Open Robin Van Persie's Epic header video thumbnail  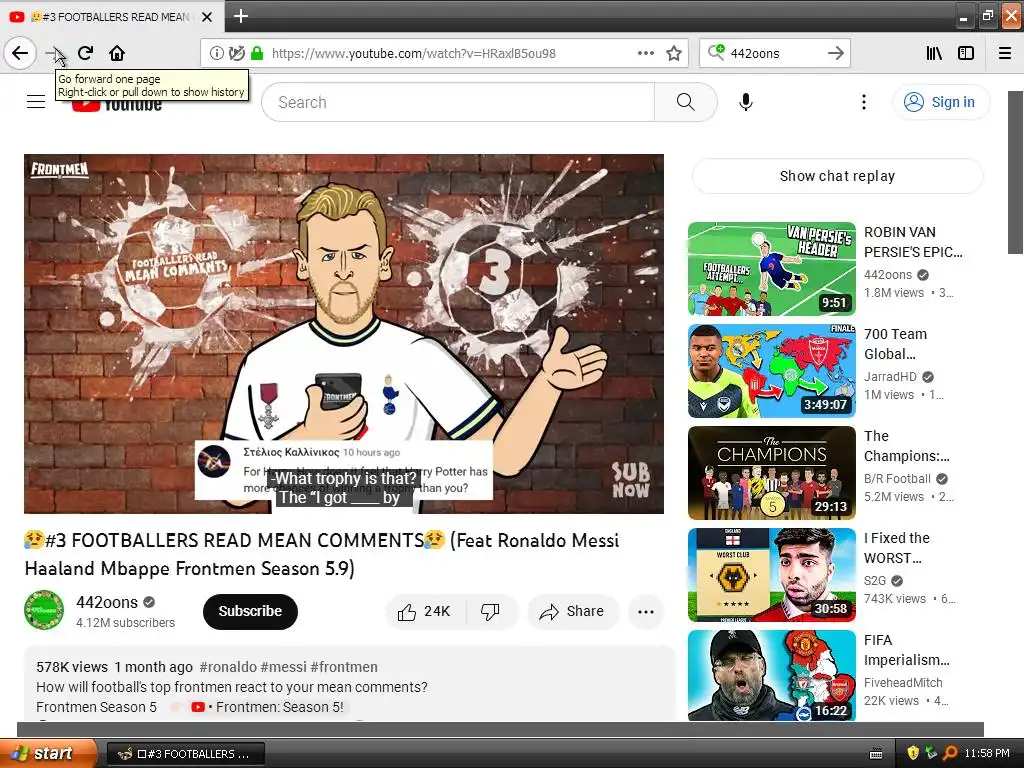pyautogui.click(x=772, y=268)
